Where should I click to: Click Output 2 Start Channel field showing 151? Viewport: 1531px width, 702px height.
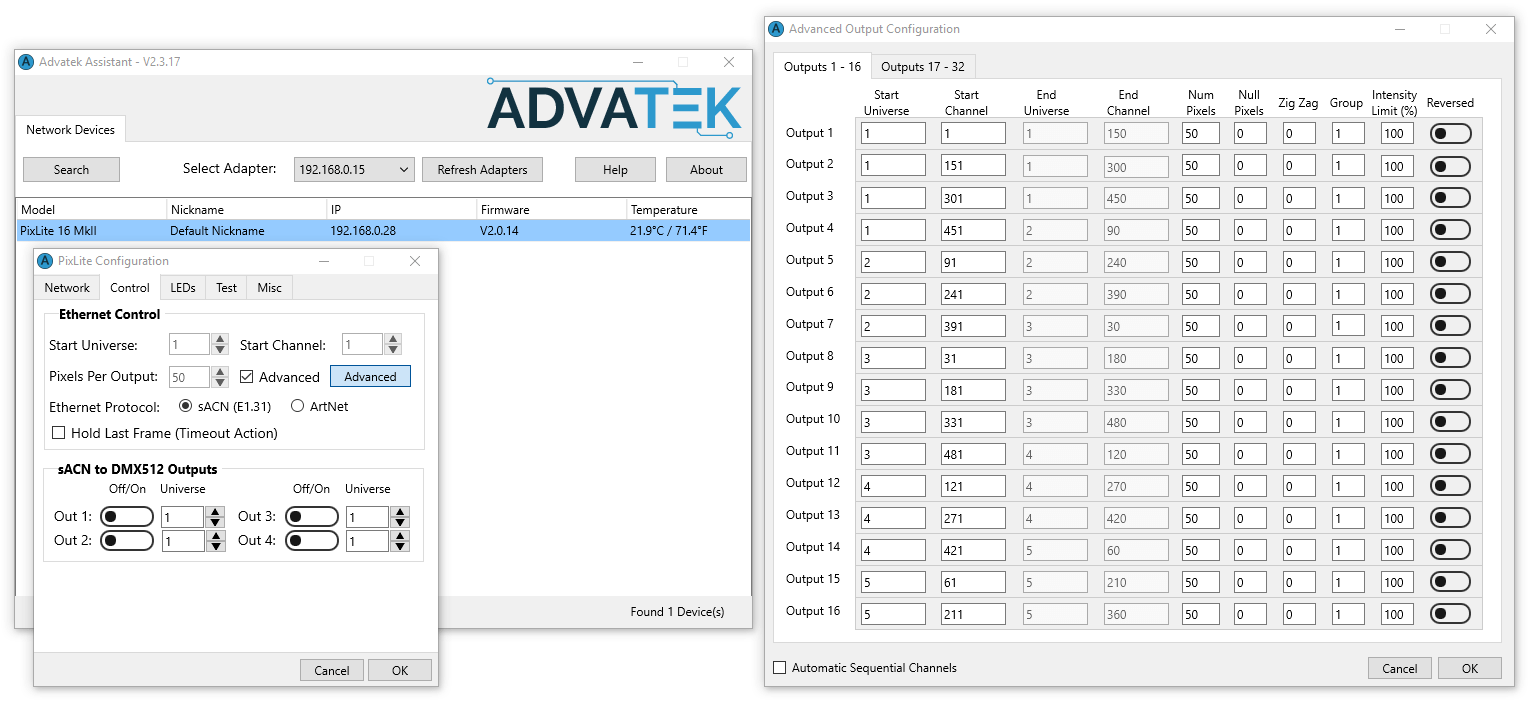[973, 166]
